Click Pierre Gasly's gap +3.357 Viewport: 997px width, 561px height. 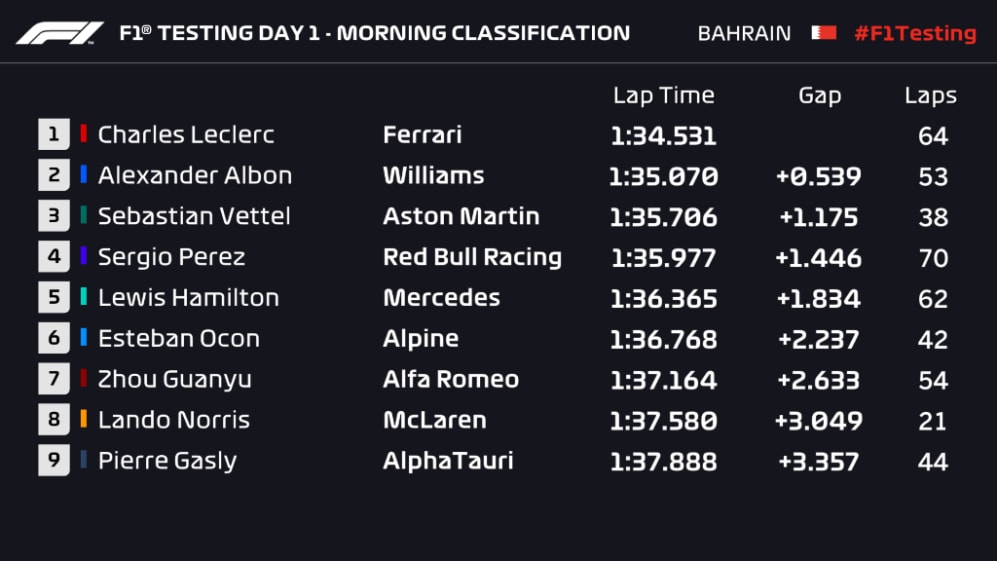(x=818, y=462)
